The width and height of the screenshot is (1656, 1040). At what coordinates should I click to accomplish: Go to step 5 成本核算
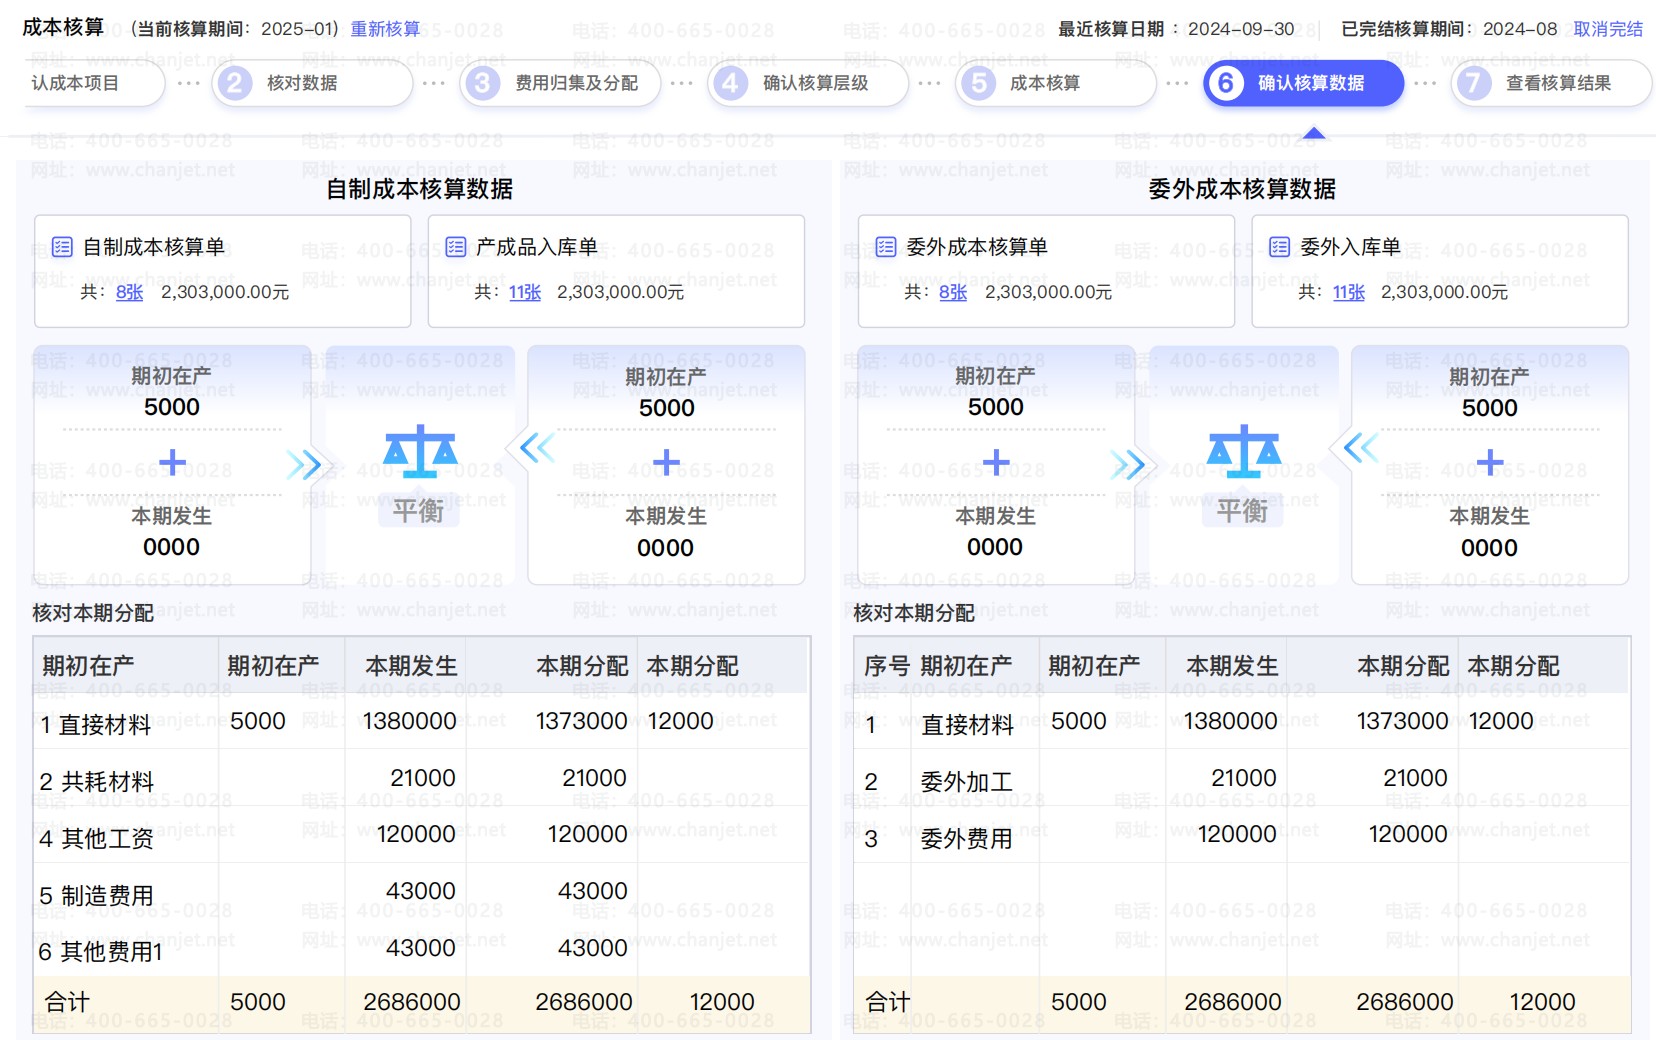tap(1056, 83)
